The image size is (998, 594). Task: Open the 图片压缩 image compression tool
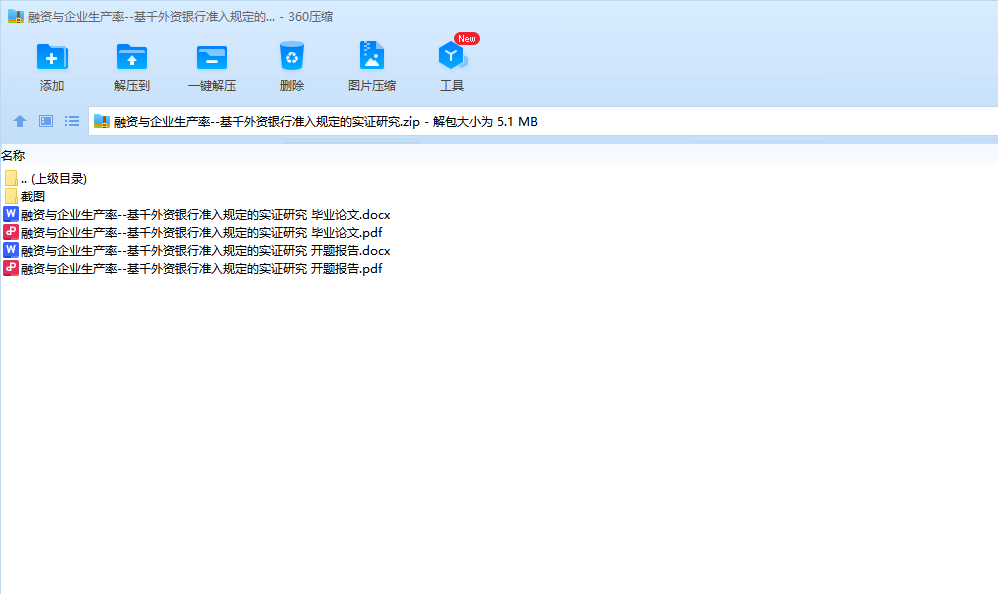click(372, 55)
